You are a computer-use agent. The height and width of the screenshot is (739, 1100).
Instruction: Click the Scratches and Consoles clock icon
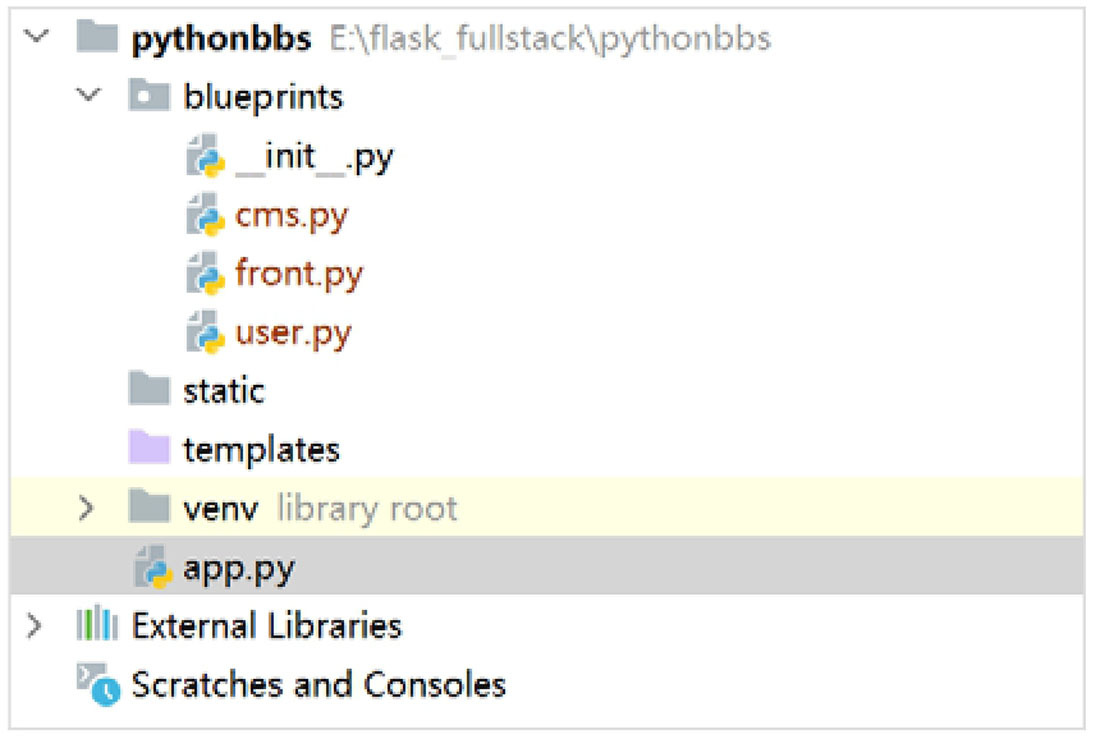pos(98,684)
